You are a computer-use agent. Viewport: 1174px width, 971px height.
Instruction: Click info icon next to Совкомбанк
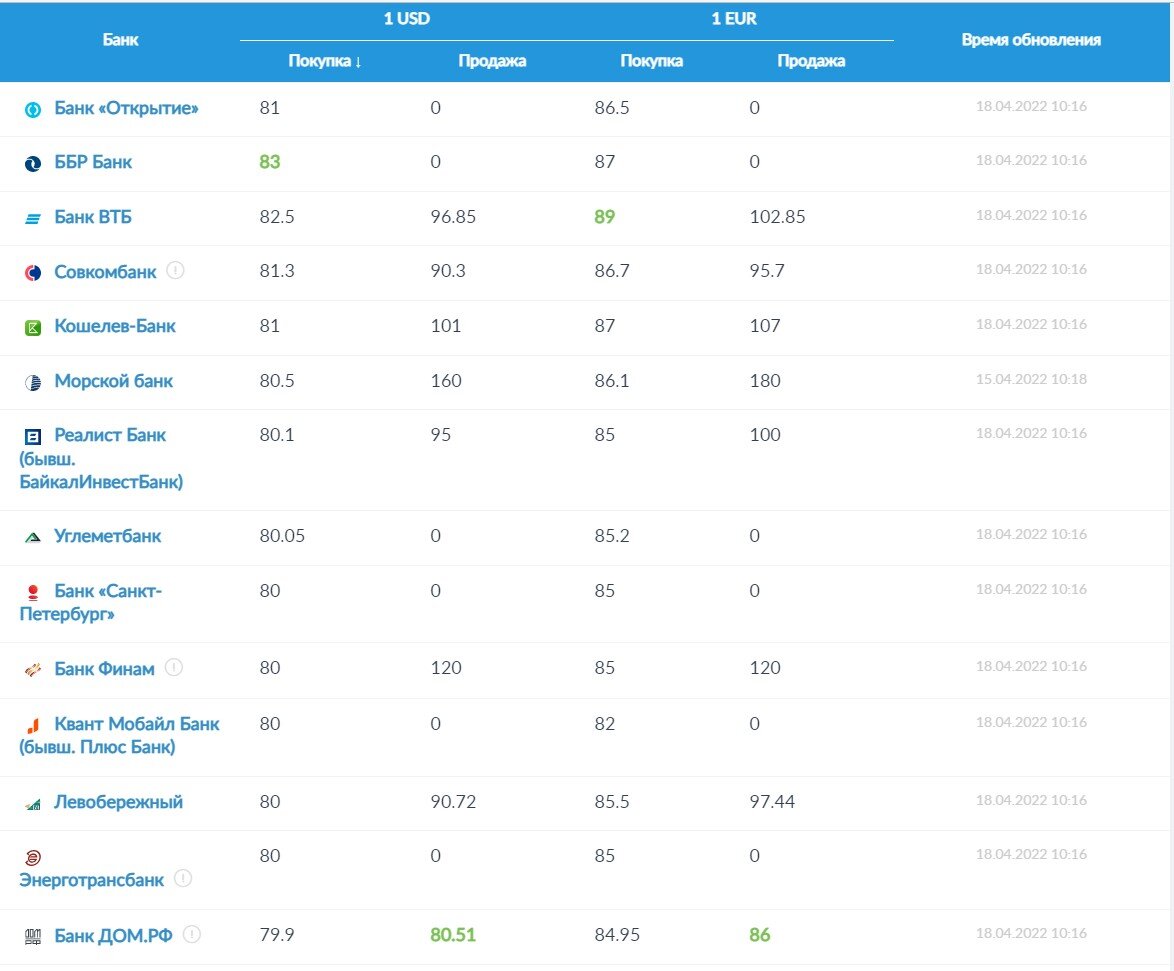[175, 270]
